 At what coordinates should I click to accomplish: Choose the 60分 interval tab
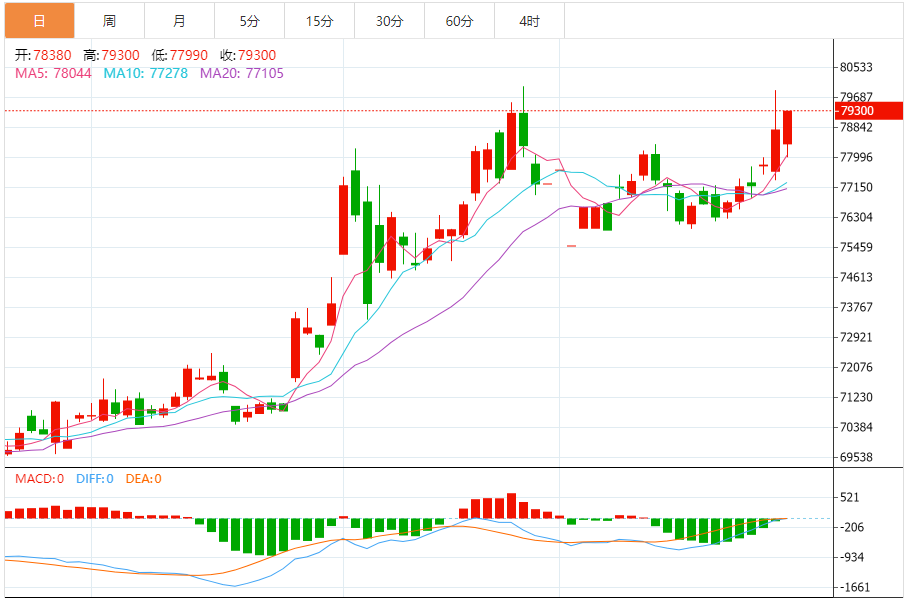459,20
